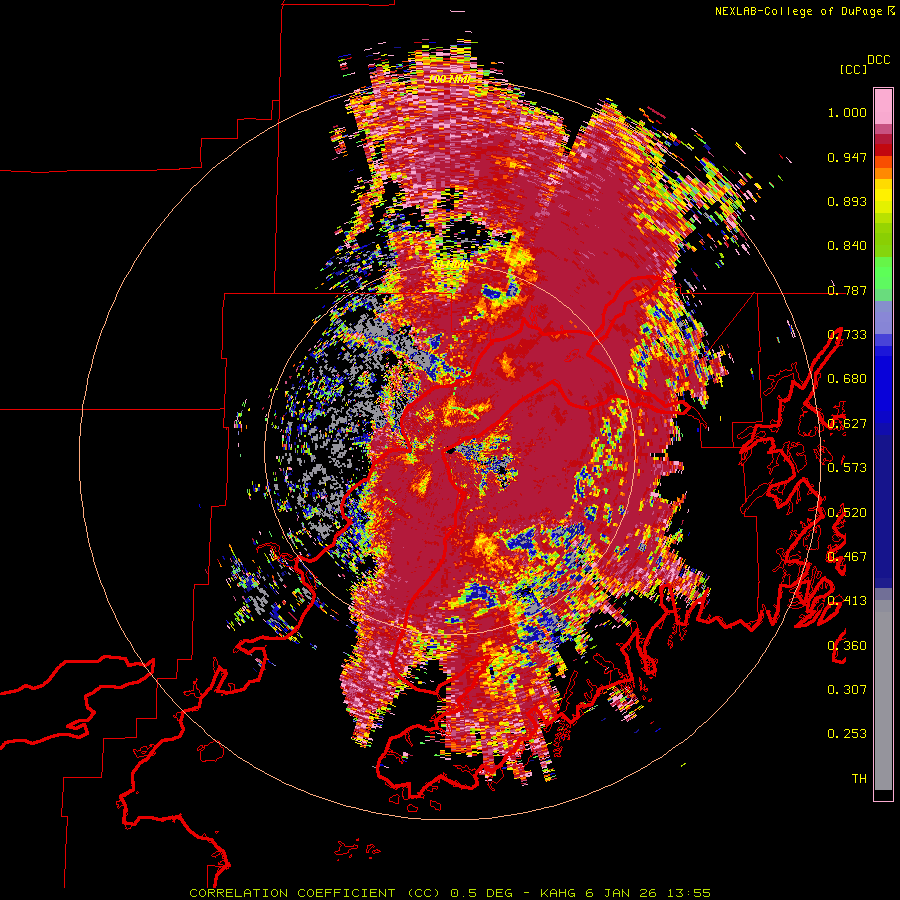Viewport: 900px width, 900px height.
Task: Click the 0.520 scale value
Action: 847,513
